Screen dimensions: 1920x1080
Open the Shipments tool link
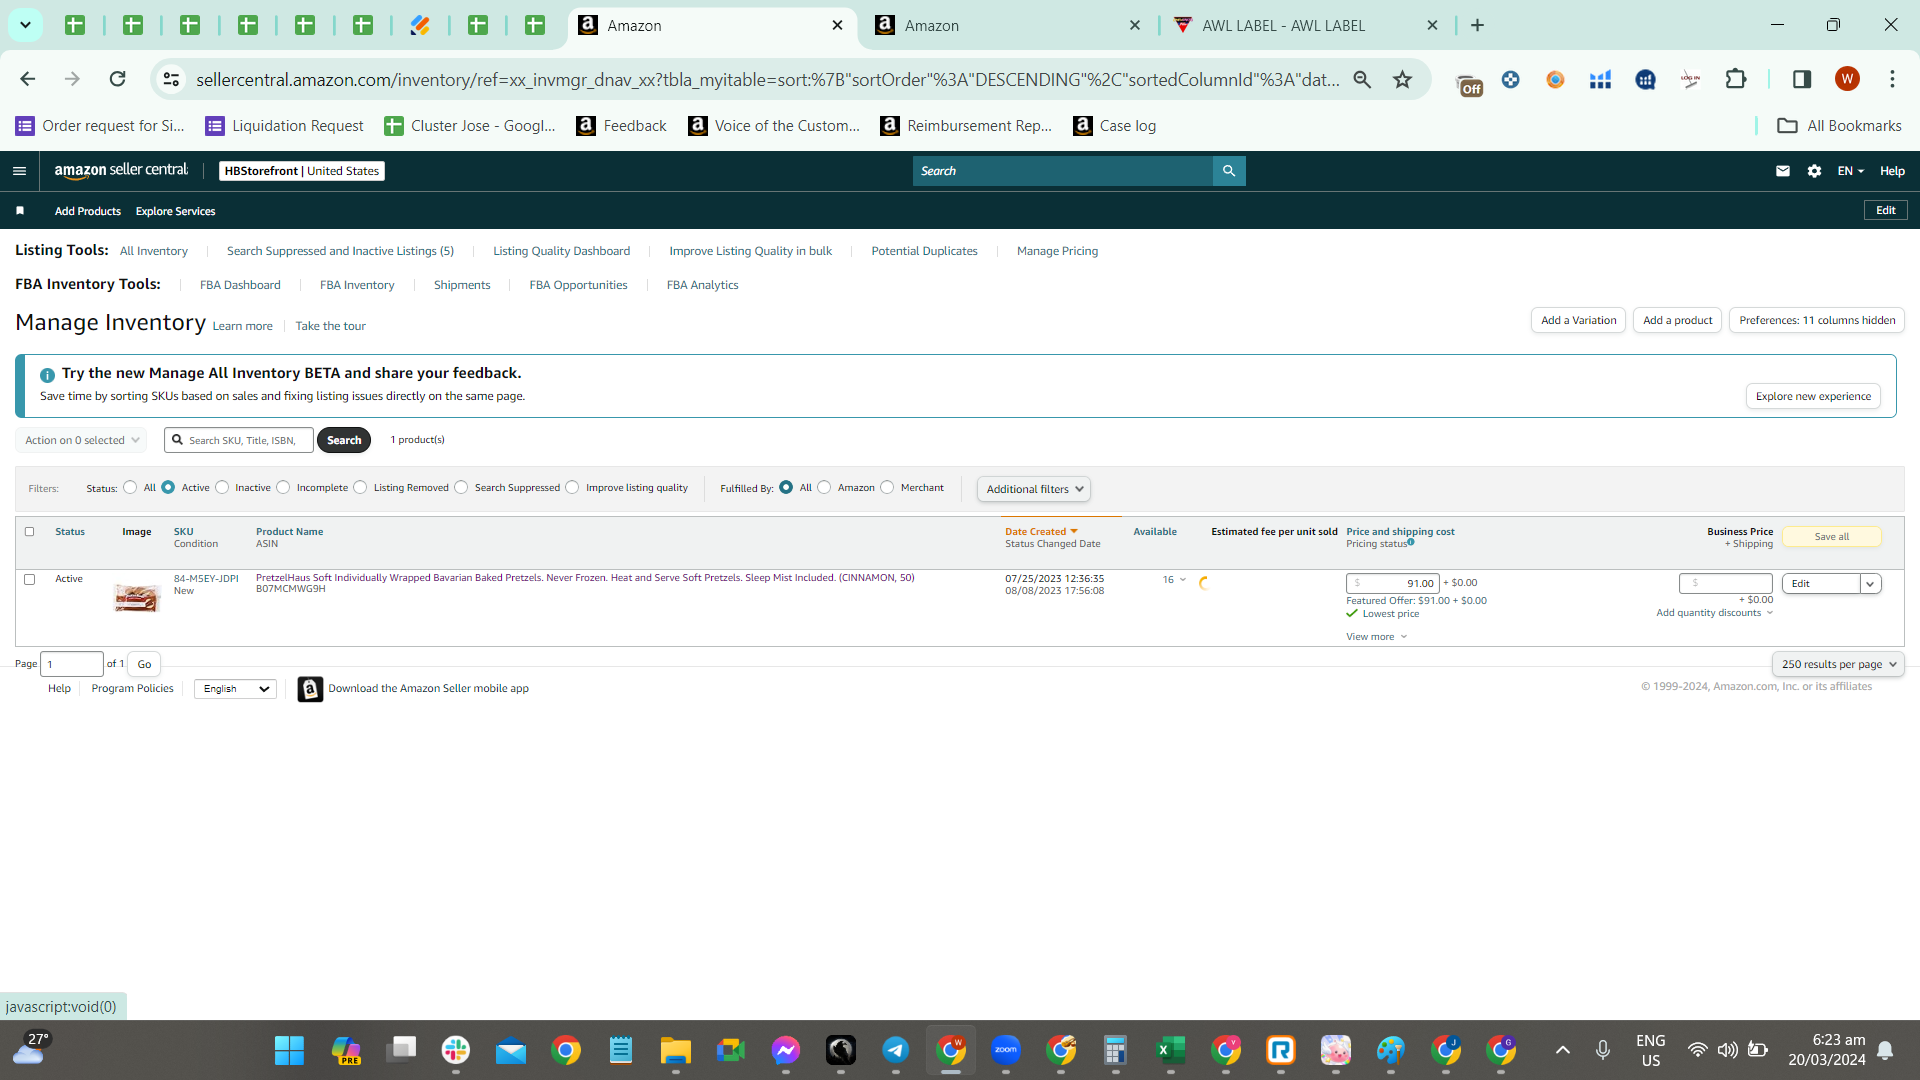coord(462,285)
